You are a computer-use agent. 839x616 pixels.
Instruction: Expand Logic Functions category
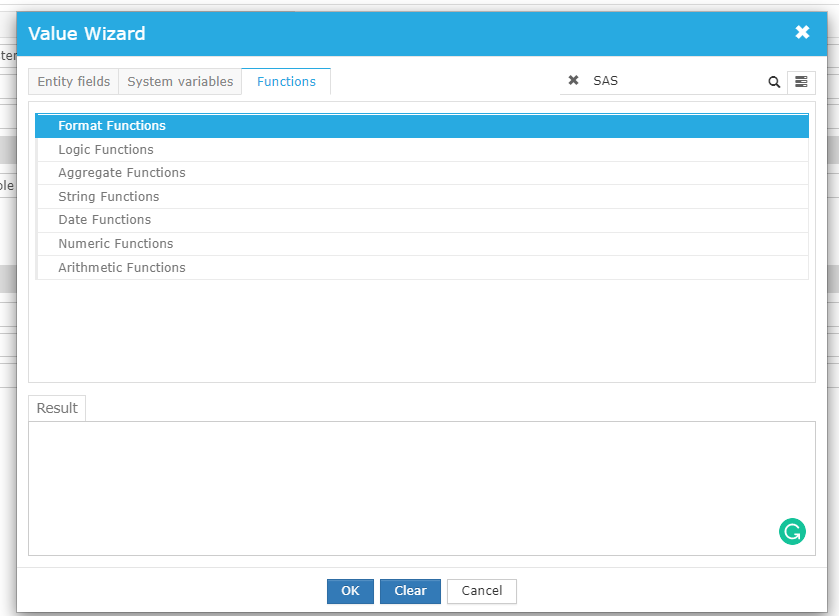106,150
